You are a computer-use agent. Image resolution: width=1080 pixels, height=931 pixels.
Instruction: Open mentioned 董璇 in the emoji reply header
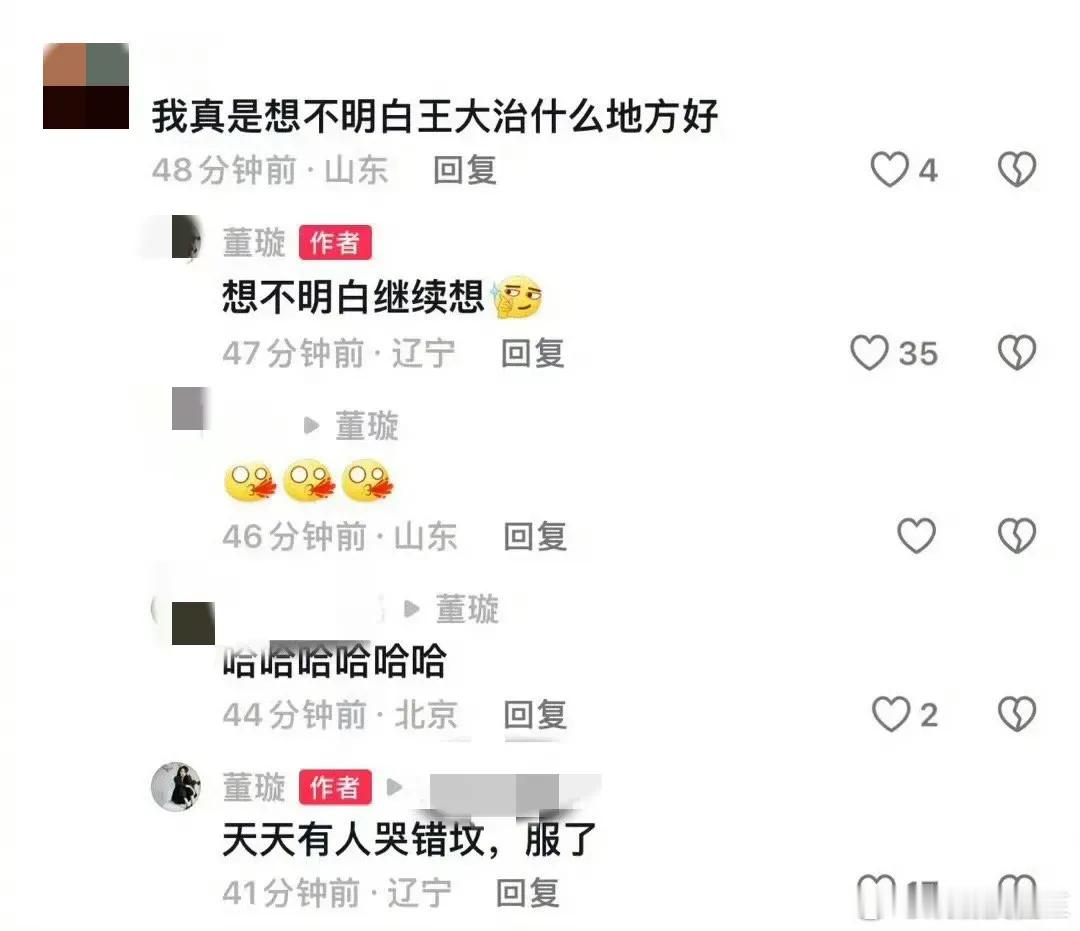coord(367,426)
